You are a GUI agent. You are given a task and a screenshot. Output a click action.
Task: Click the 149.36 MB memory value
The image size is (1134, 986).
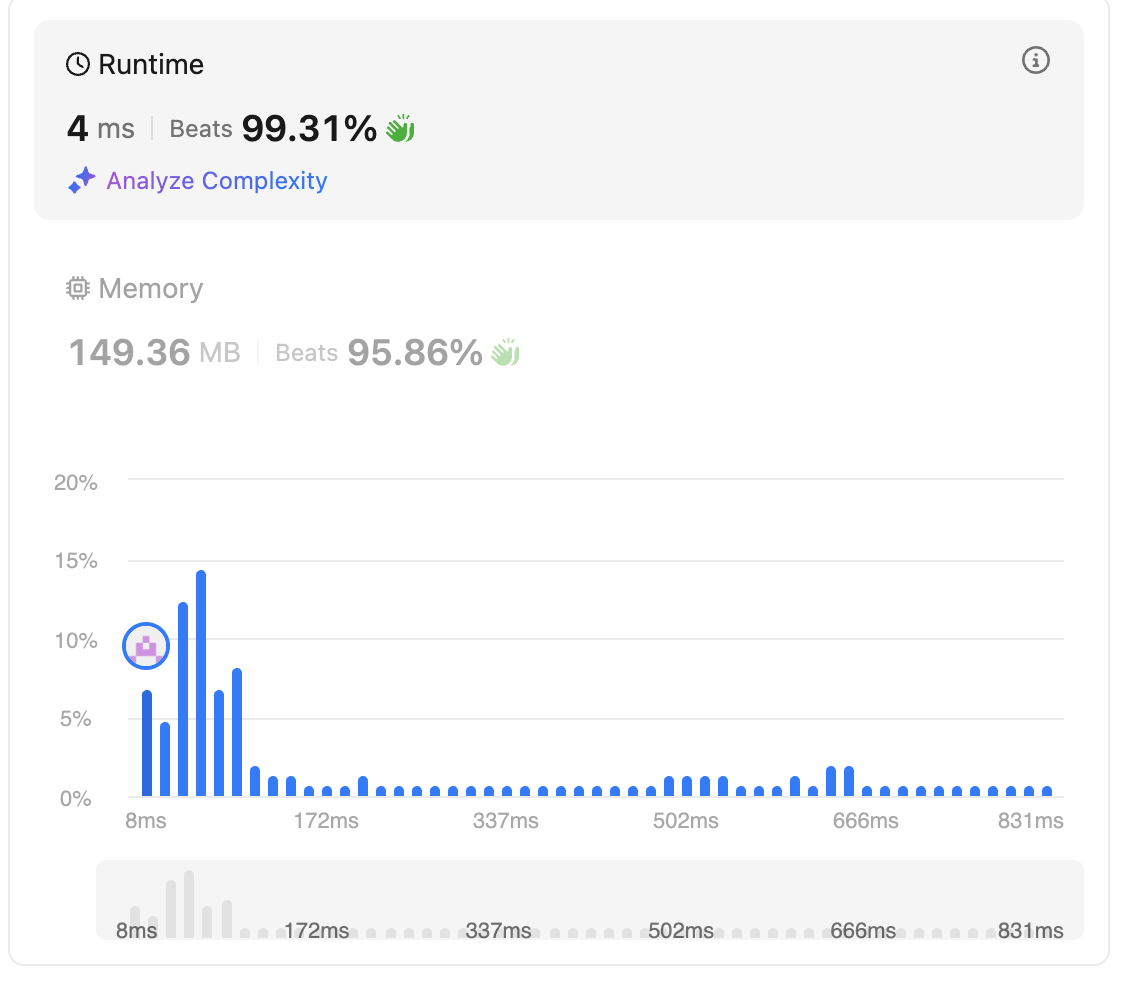point(154,352)
